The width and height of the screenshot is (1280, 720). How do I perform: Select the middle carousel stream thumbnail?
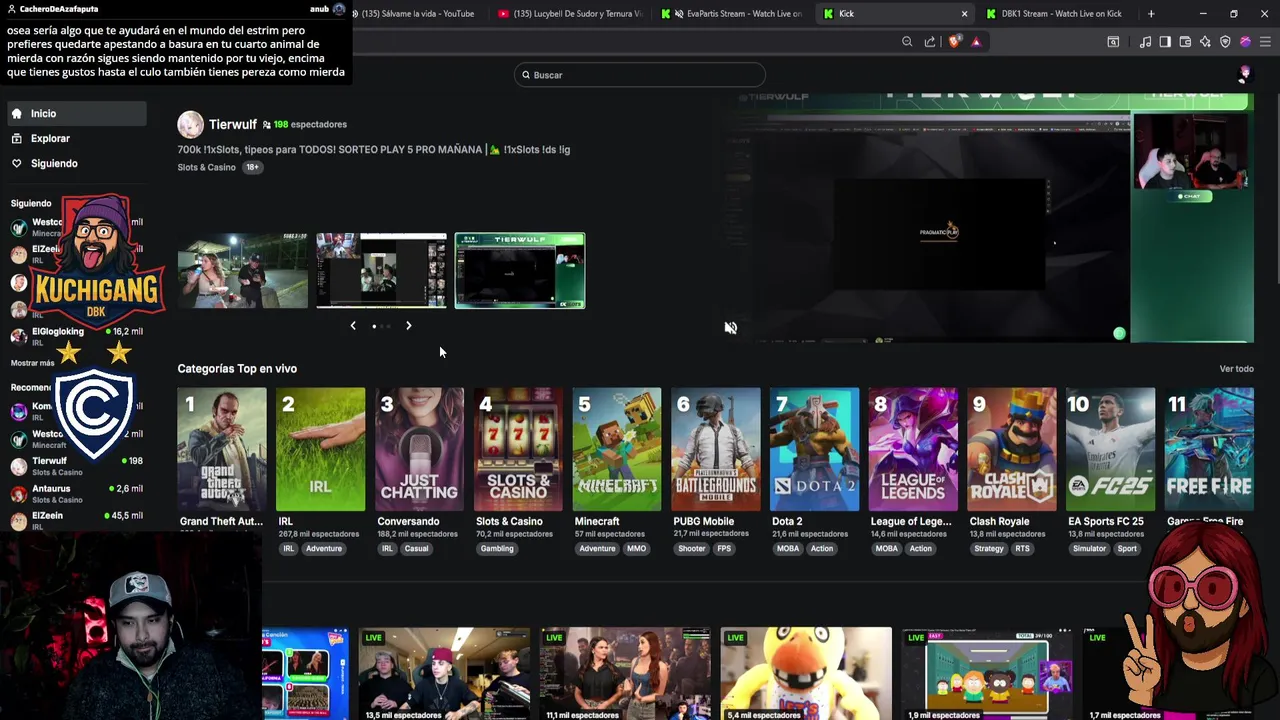(x=382, y=271)
